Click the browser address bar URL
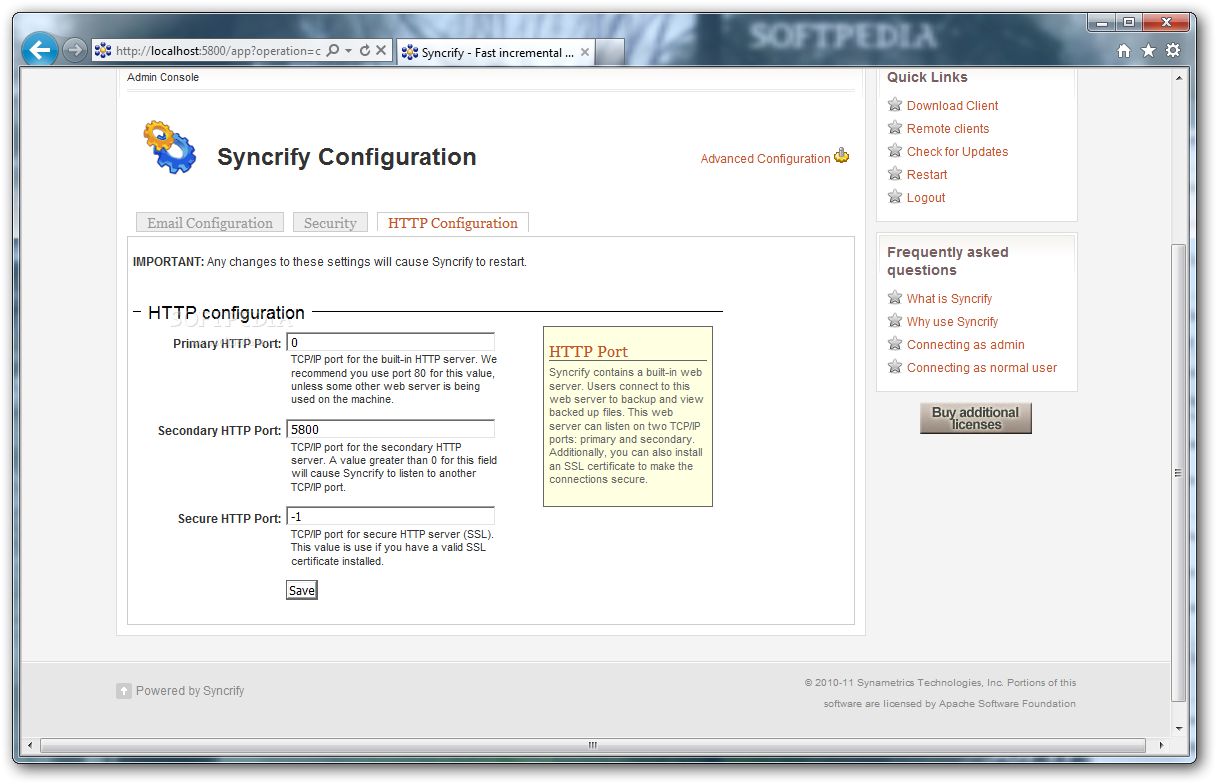 [218, 51]
